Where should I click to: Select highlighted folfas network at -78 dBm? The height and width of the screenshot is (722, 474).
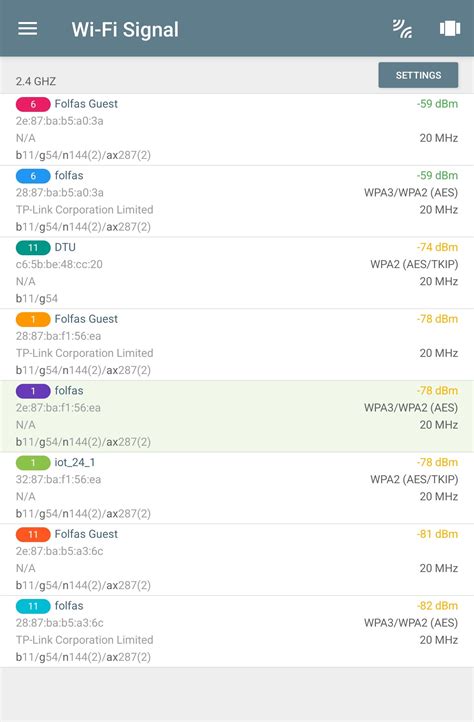(x=237, y=416)
